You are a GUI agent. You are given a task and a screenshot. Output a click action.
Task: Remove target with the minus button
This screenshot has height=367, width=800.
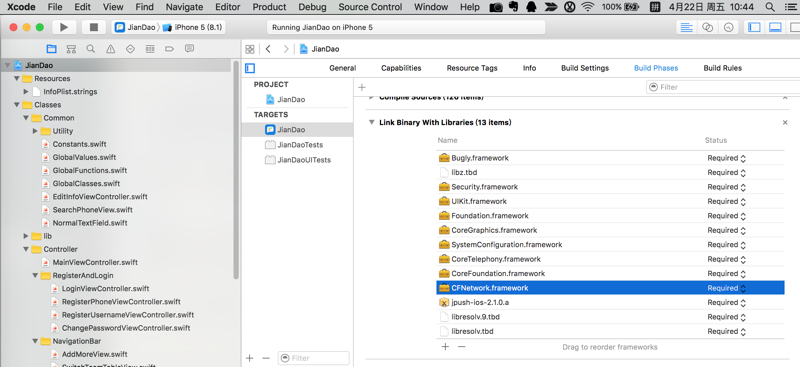click(x=265, y=358)
